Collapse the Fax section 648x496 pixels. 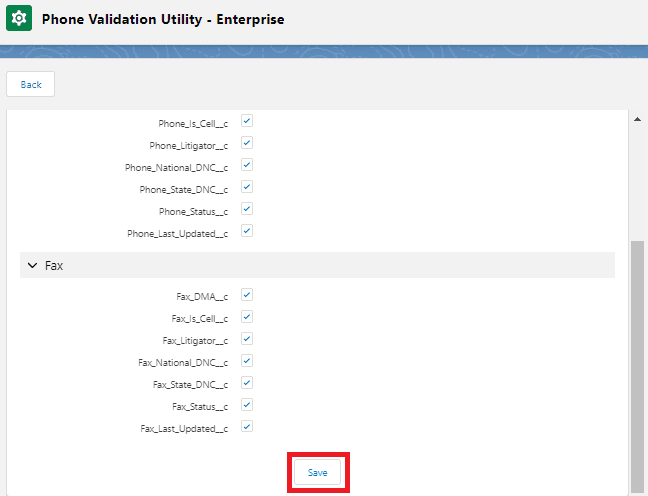[x=33, y=266]
